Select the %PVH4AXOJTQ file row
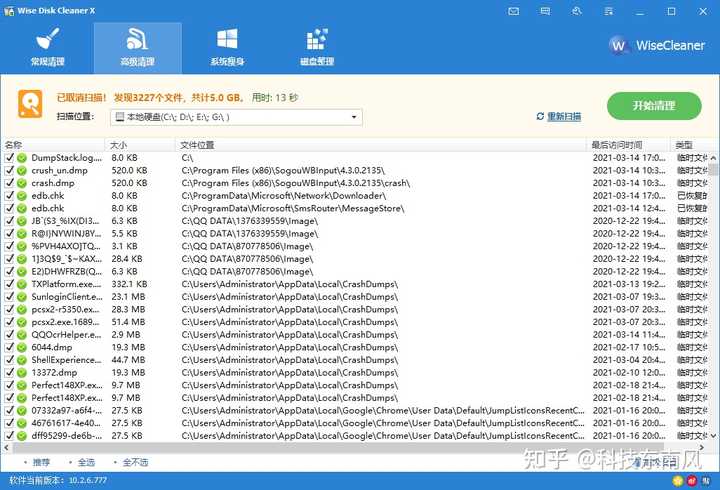The width and height of the screenshot is (720, 490). 356,246
